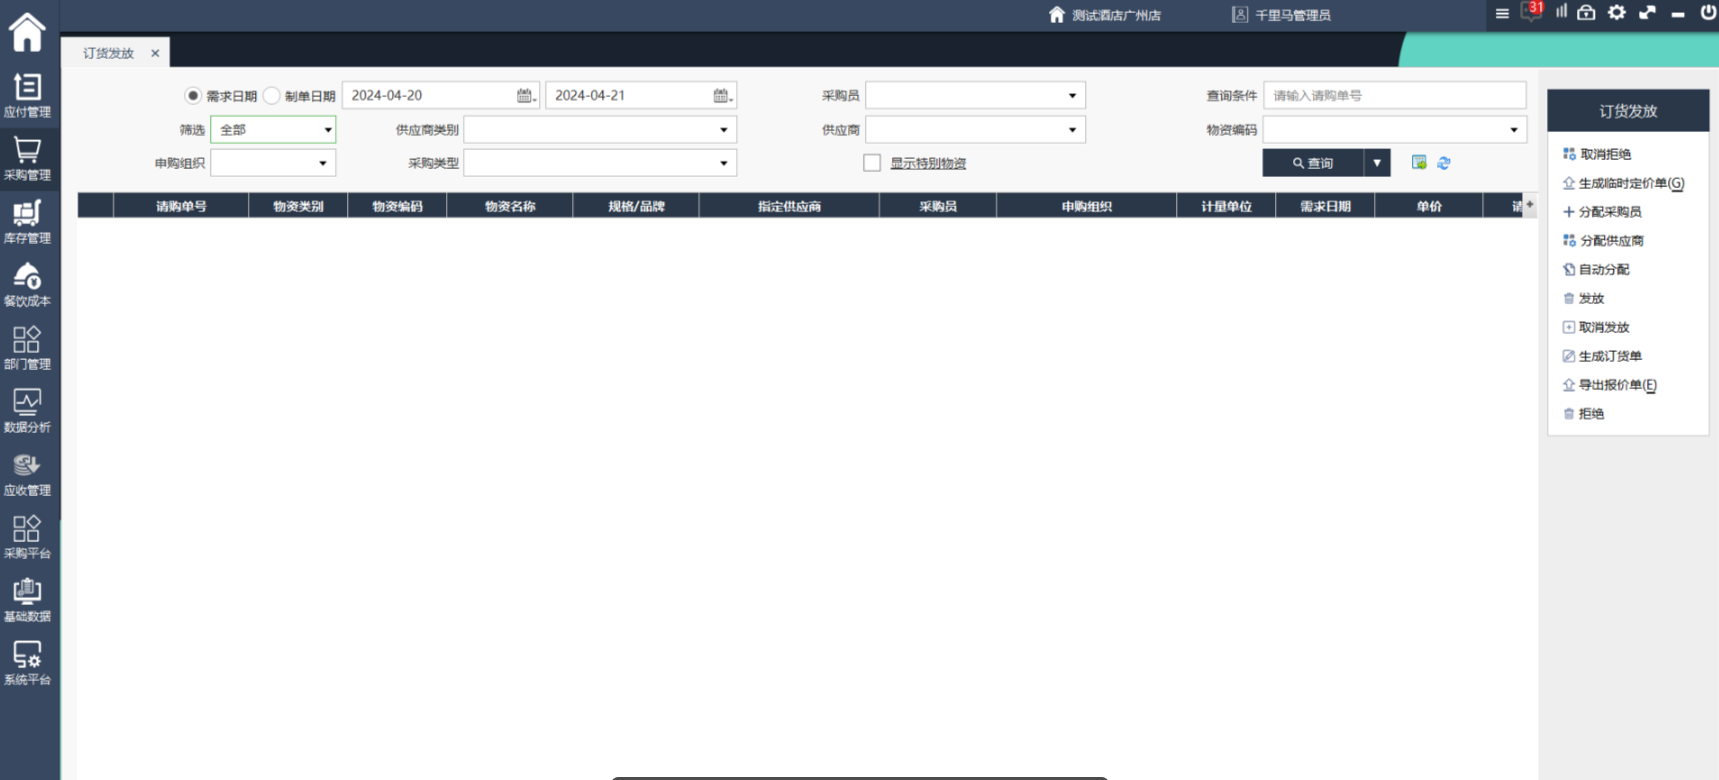1719x780 pixels.
Task: Click the home icon in the sidebar
Action: pyautogui.click(x=27, y=32)
